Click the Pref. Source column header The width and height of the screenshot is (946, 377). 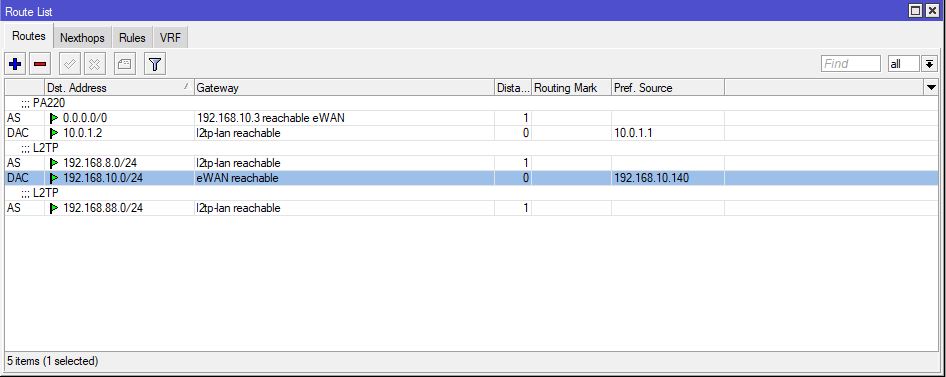[667, 87]
